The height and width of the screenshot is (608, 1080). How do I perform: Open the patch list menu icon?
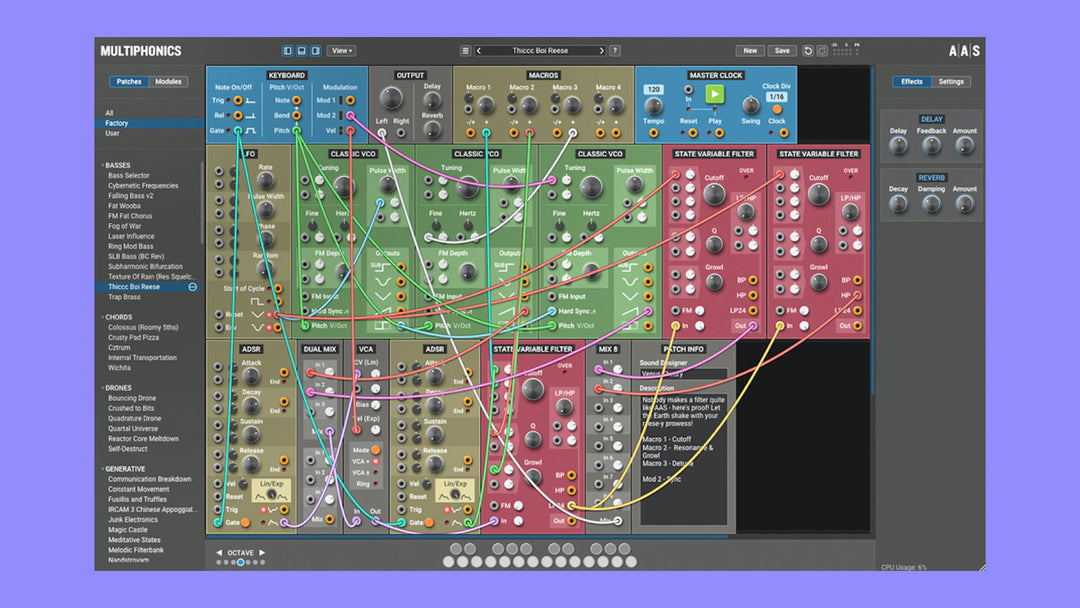tap(466, 51)
